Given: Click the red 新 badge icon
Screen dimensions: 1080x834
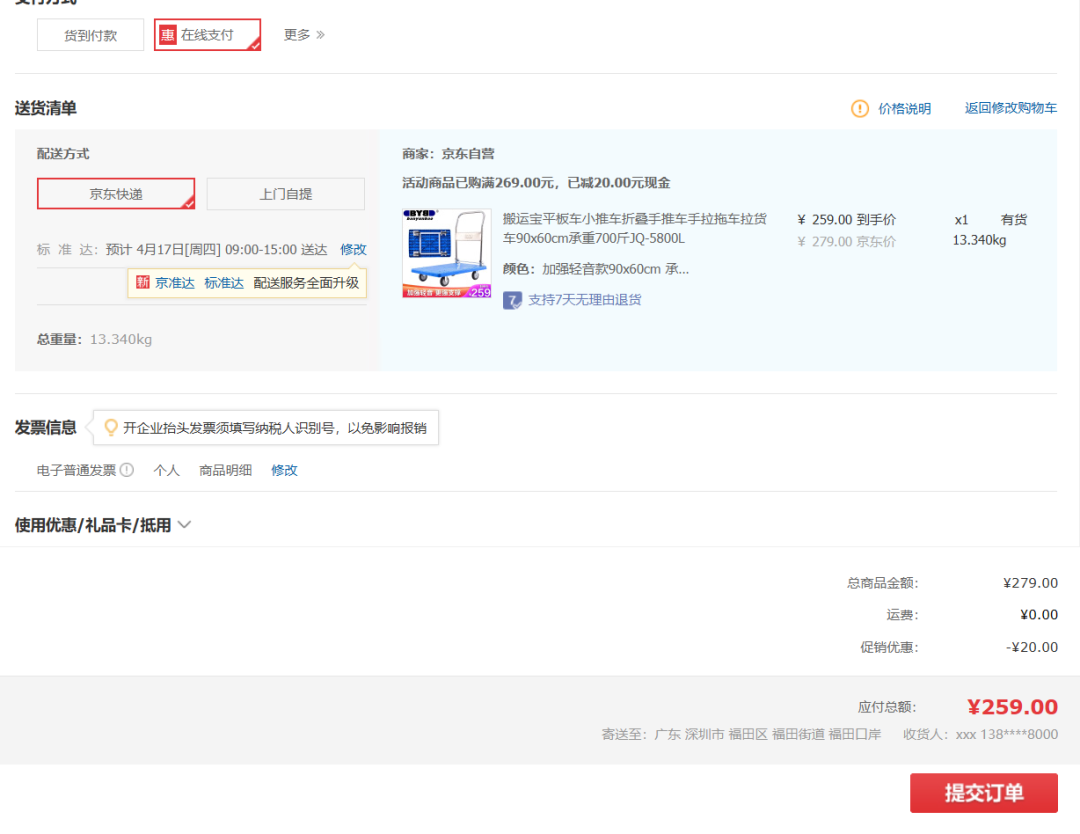Looking at the screenshot, I should pyautogui.click(x=143, y=282).
